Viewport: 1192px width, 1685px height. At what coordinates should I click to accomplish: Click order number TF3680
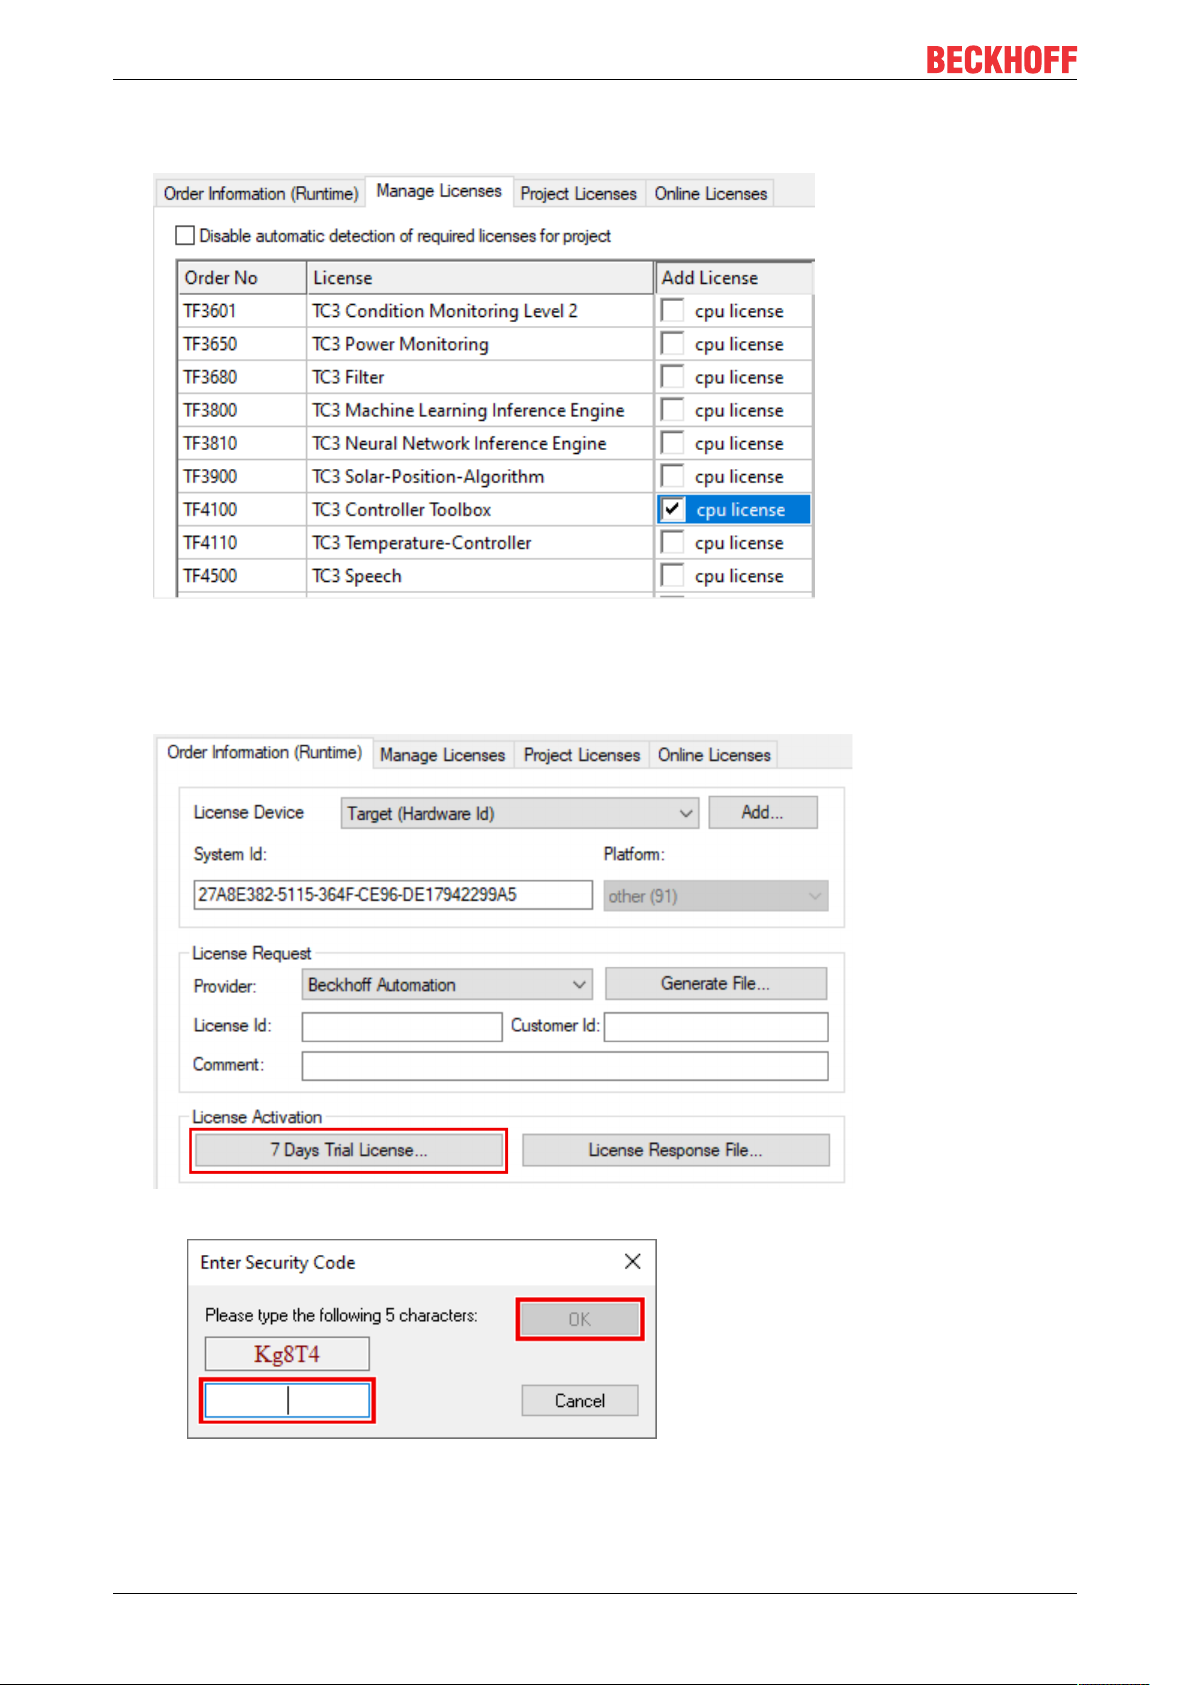click(210, 377)
